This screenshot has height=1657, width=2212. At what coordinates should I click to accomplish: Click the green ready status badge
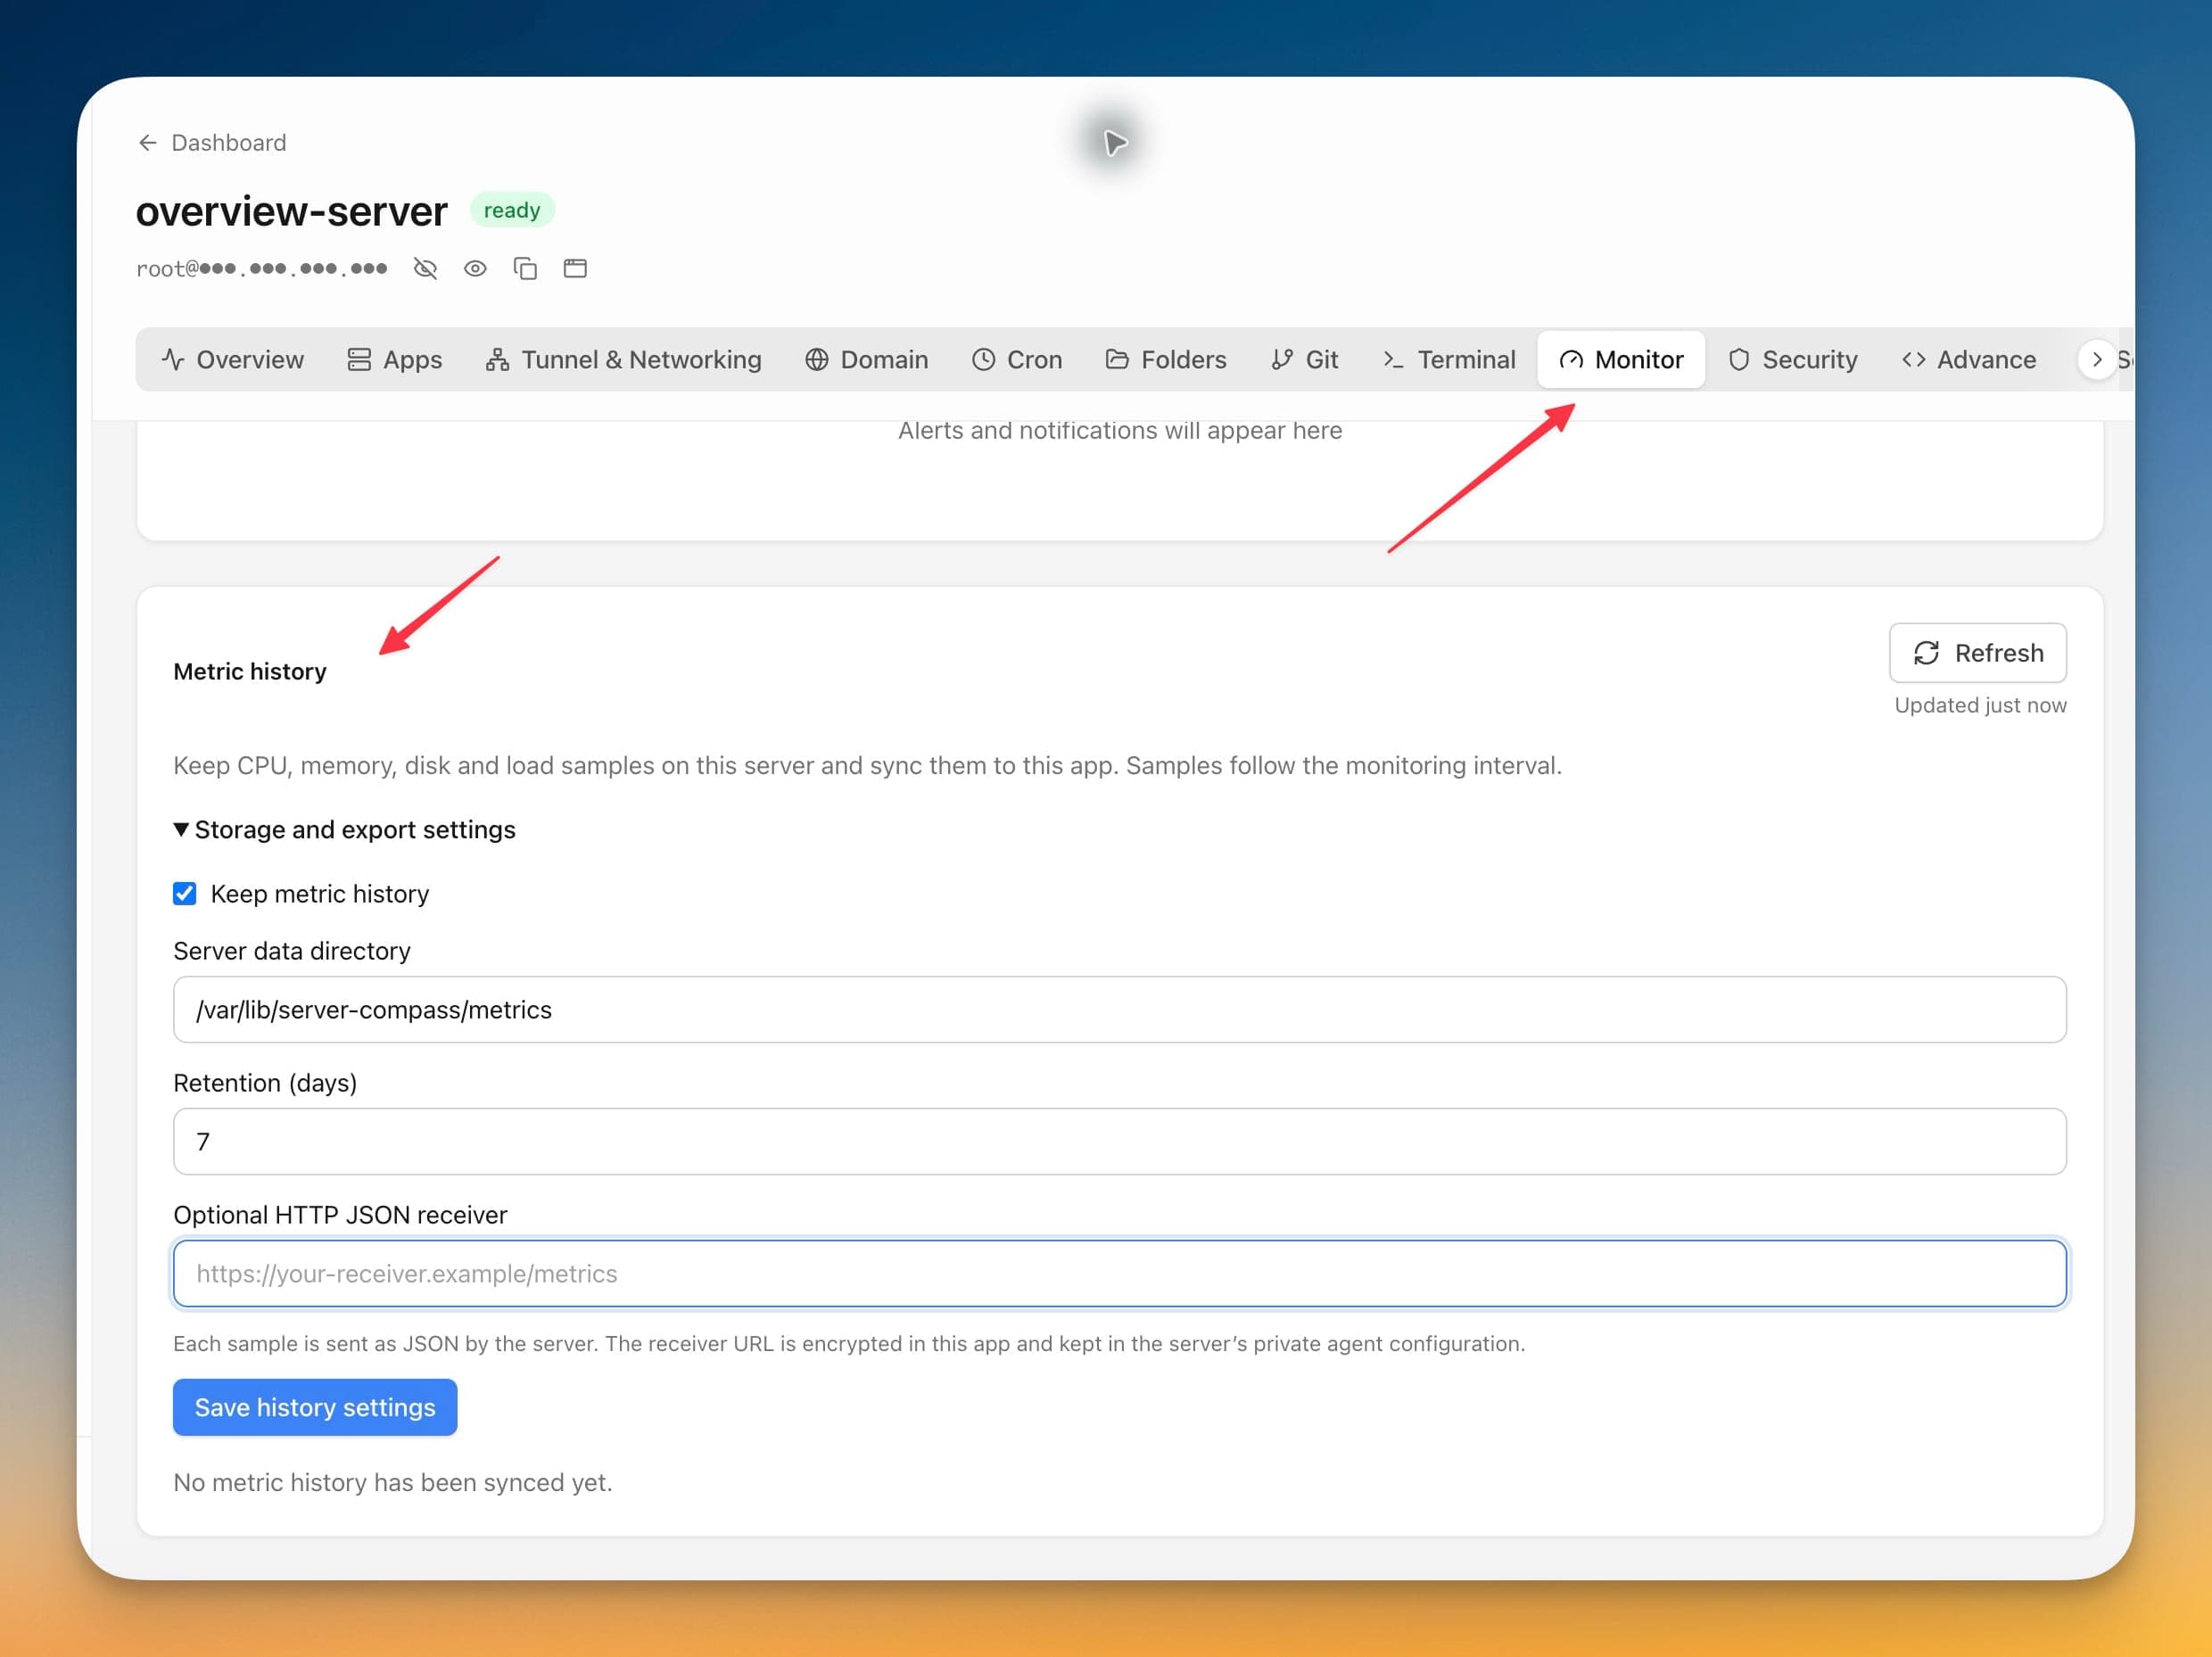click(x=512, y=210)
